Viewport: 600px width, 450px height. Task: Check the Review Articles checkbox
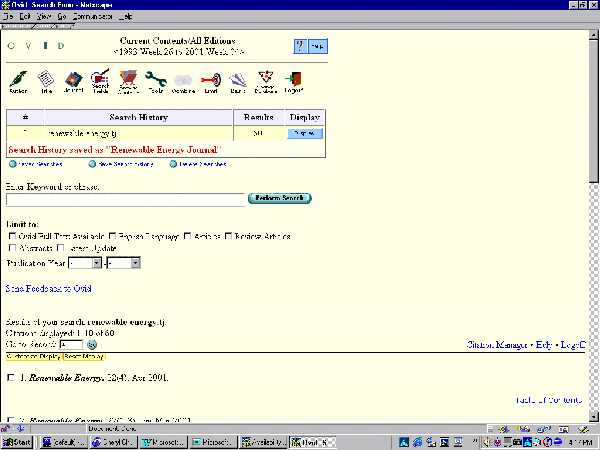point(228,236)
